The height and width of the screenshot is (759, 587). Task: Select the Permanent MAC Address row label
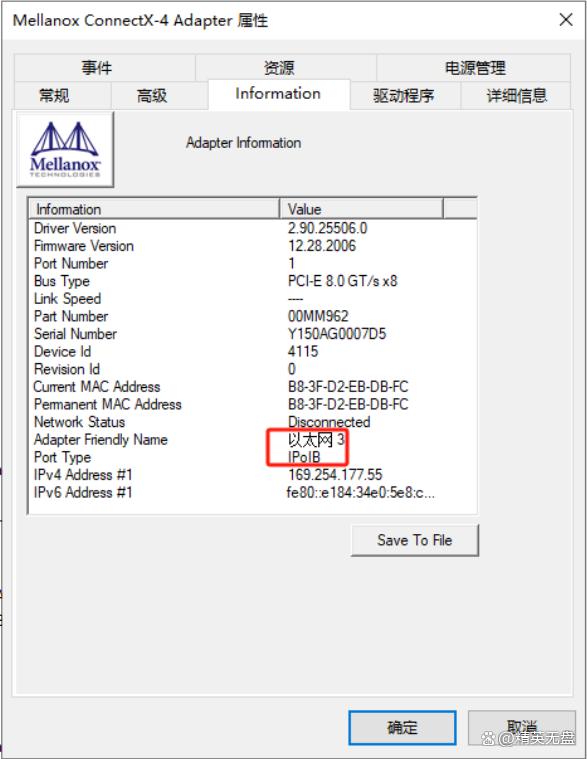coord(108,404)
